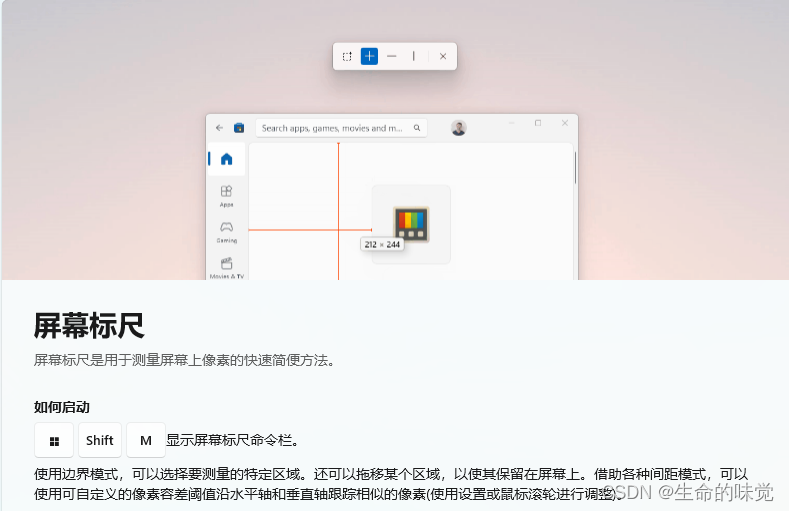Maximize the Store window
The image size is (789, 511).
click(538, 123)
